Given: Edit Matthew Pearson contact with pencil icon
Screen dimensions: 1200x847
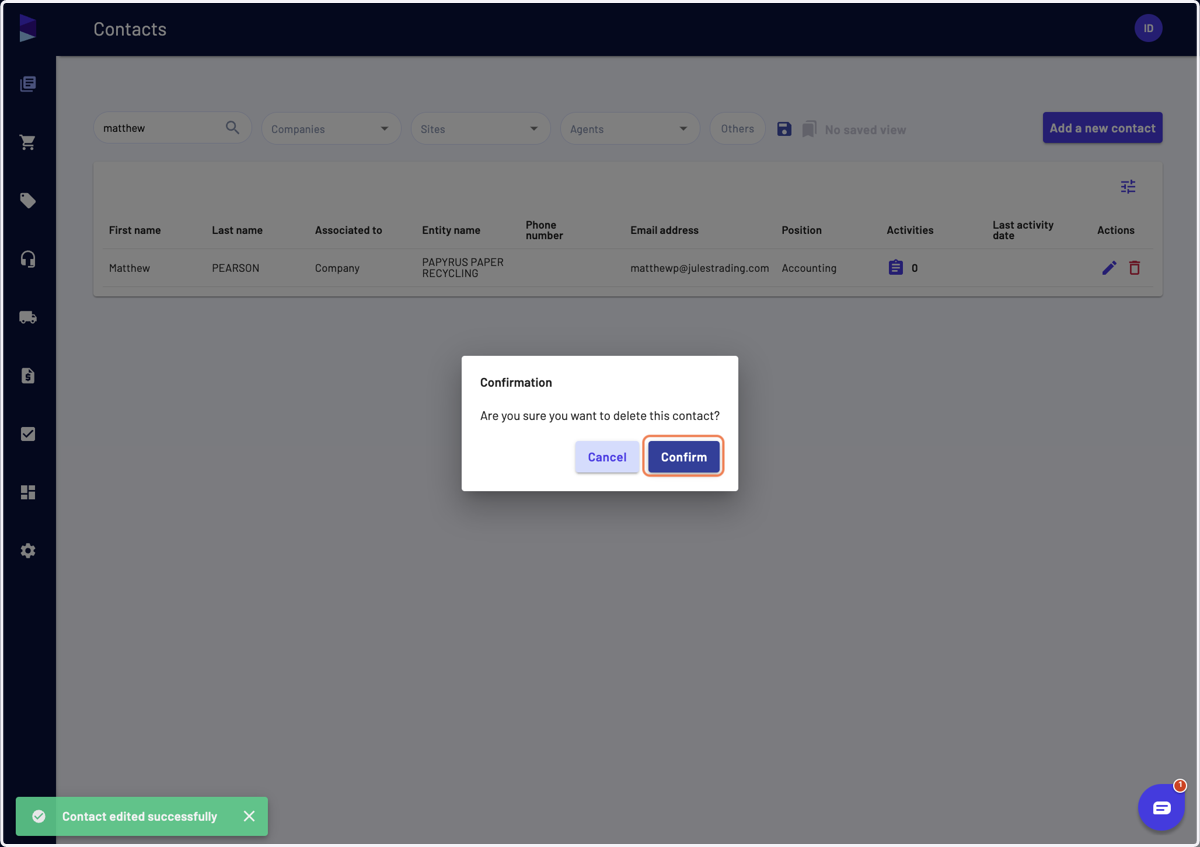Looking at the screenshot, I should click(x=1109, y=268).
